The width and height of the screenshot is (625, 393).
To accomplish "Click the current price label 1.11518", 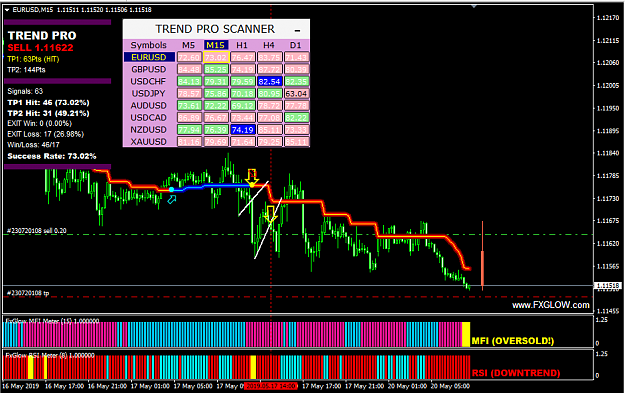I will pyautogui.click(x=607, y=285).
